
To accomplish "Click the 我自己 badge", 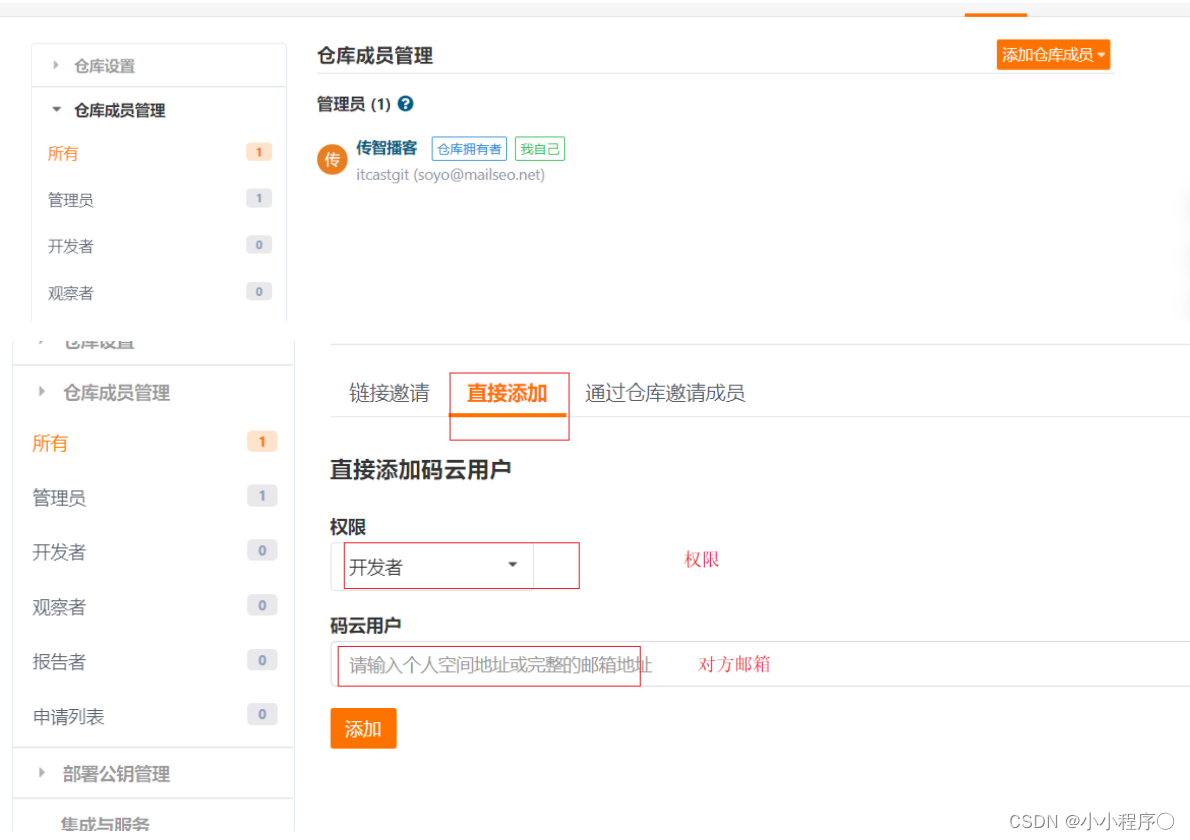I will point(540,149).
